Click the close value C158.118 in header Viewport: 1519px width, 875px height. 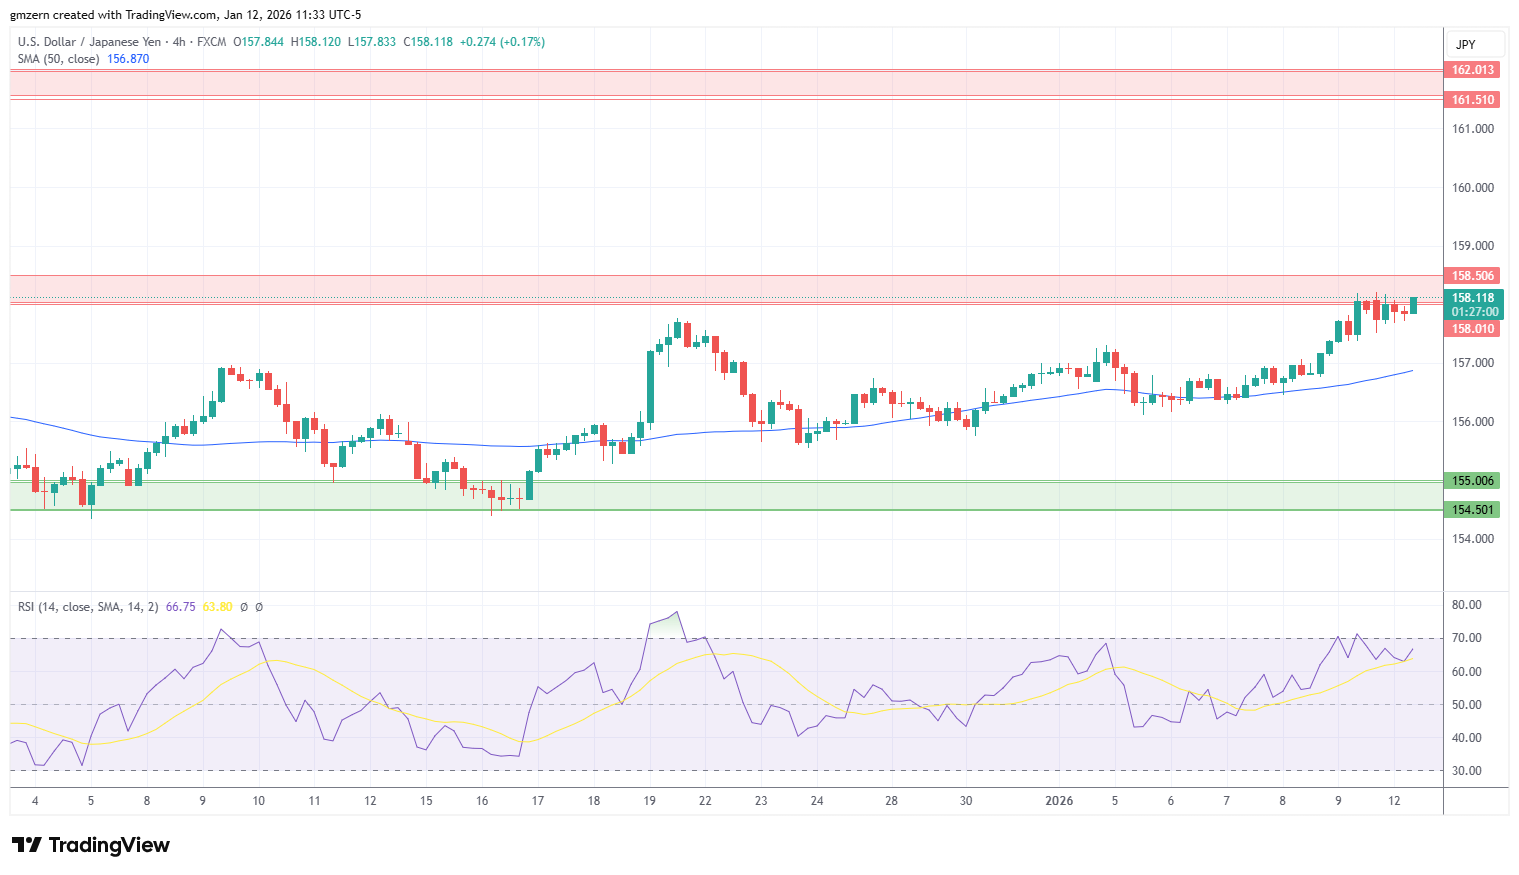click(428, 42)
